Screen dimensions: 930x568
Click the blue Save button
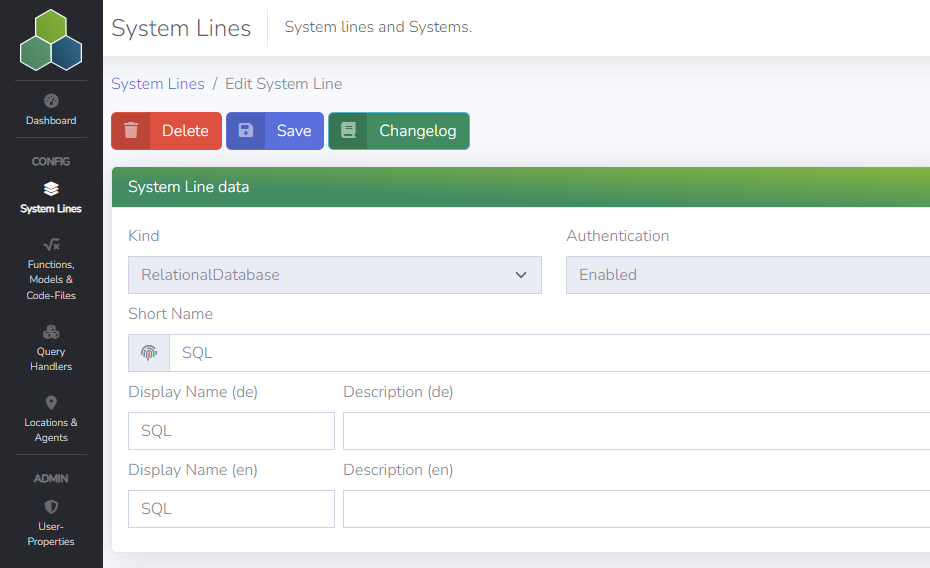point(275,130)
